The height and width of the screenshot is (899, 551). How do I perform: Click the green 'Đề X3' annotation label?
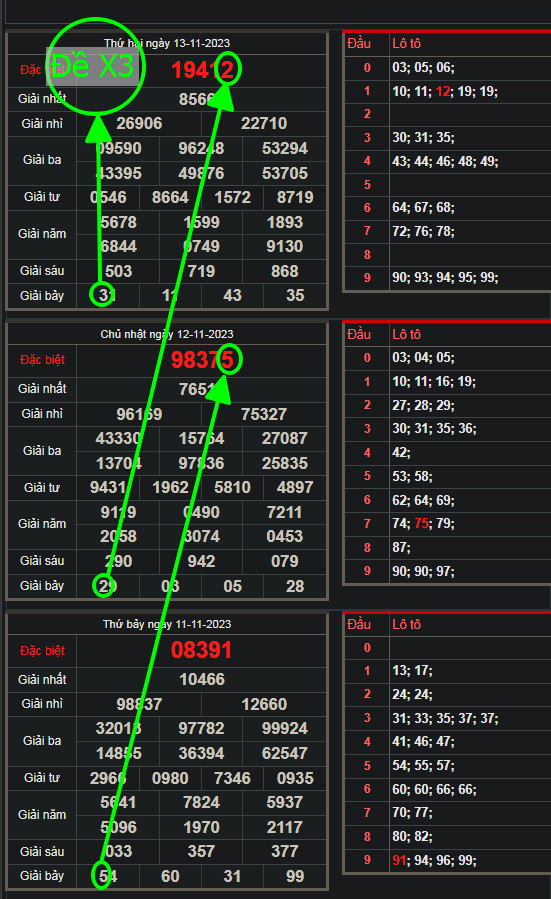tap(93, 67)
